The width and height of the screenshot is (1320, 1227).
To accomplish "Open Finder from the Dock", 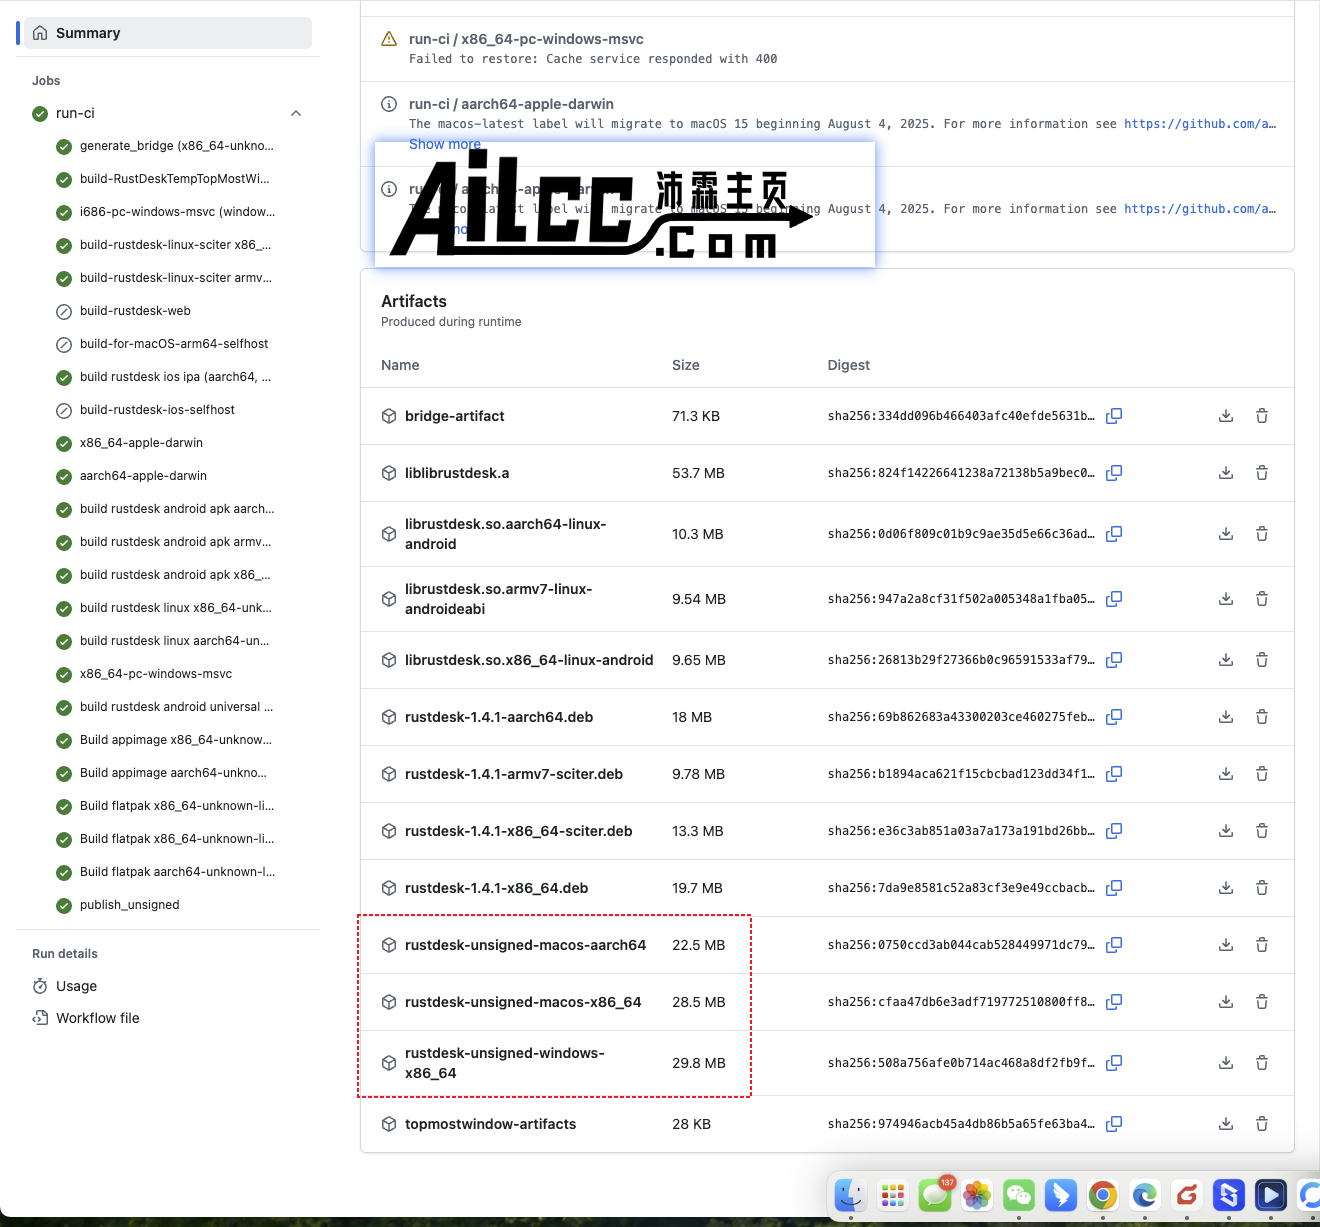I will 851,1195.
